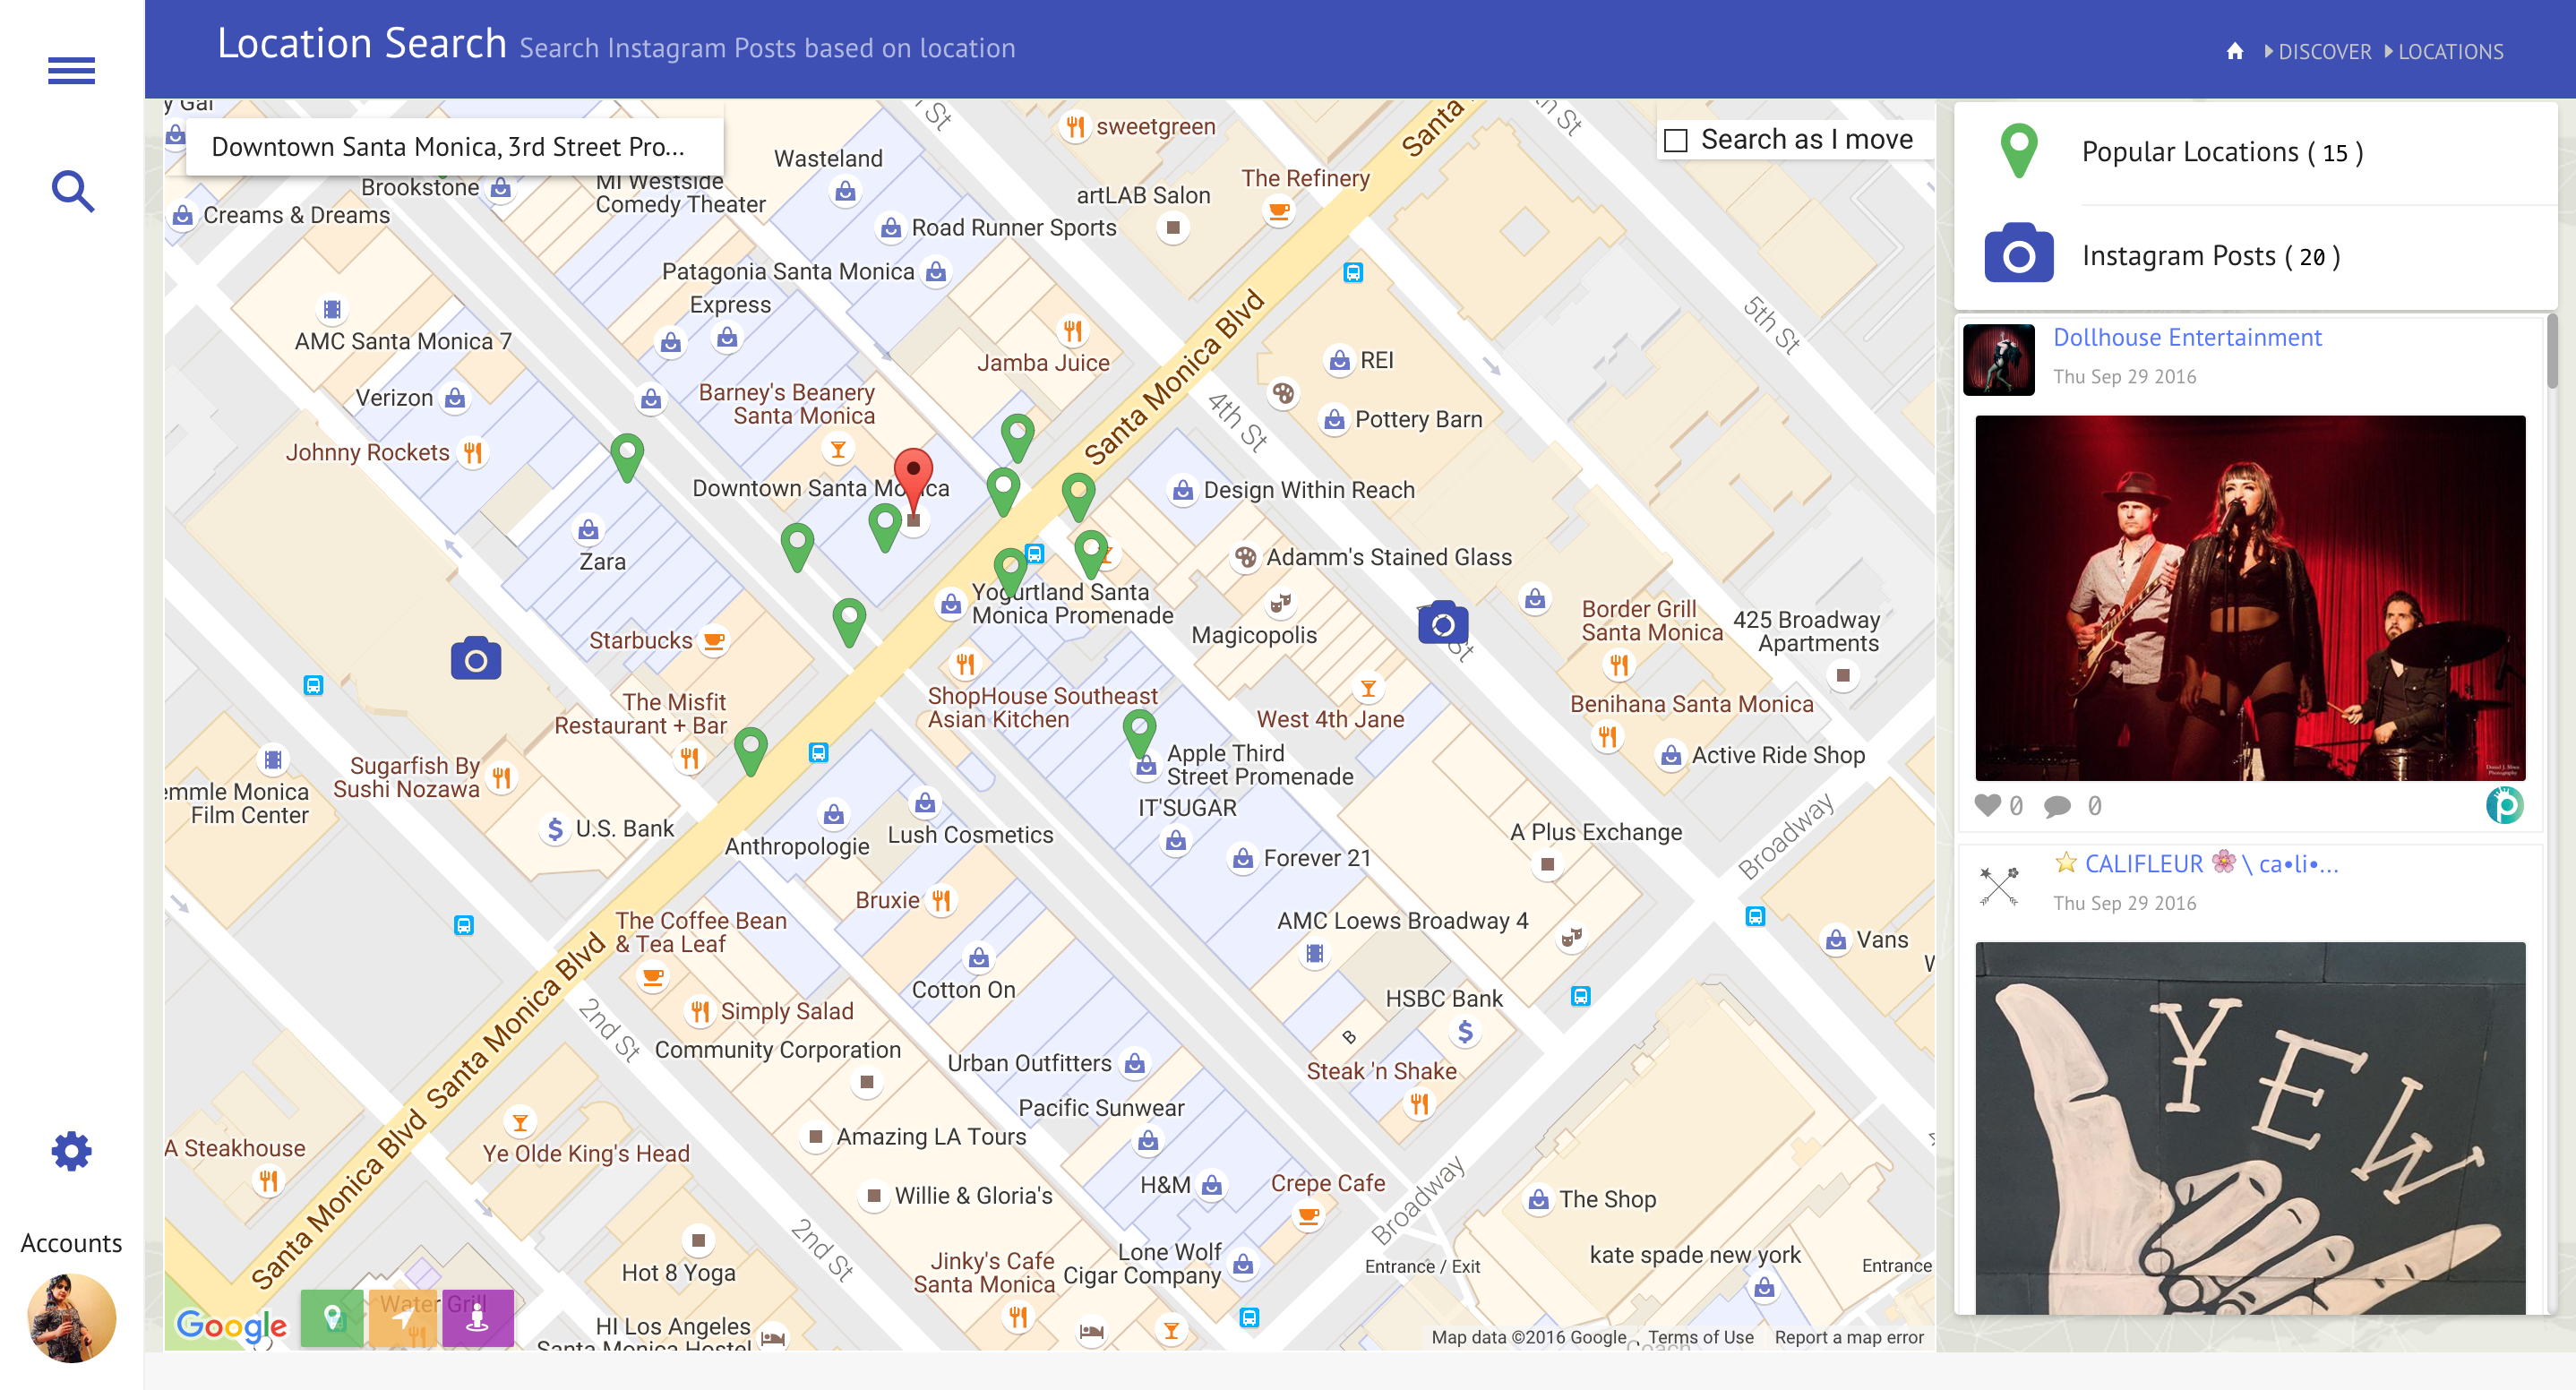Viewport: 2576px width, 1390px height.
Task: Click the search magnifier in sidebar
Action: (x=73, y=191)
